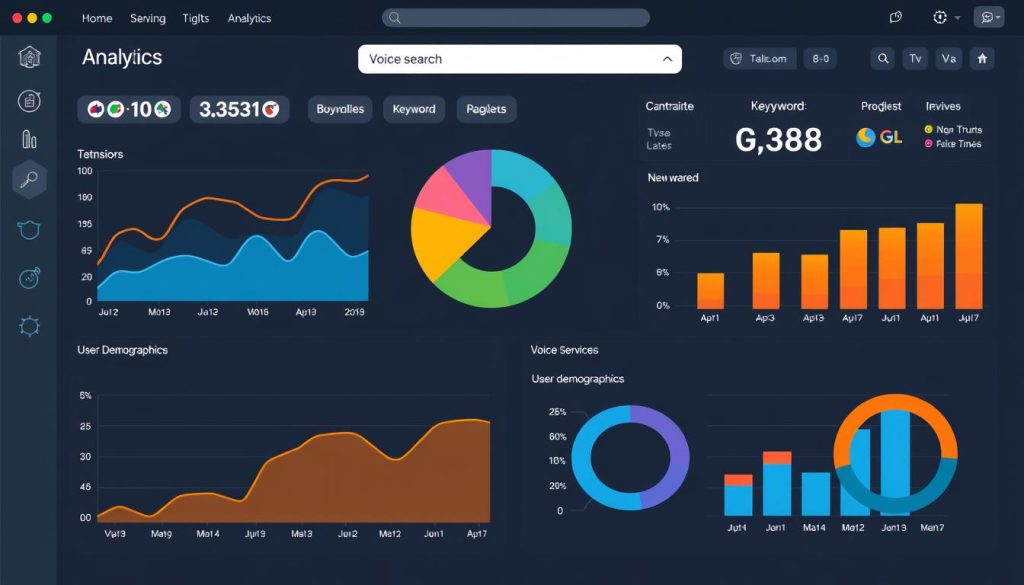Open the Home menu
Viewport: 1024px width, 585px height.
click(x=97, y=18)
